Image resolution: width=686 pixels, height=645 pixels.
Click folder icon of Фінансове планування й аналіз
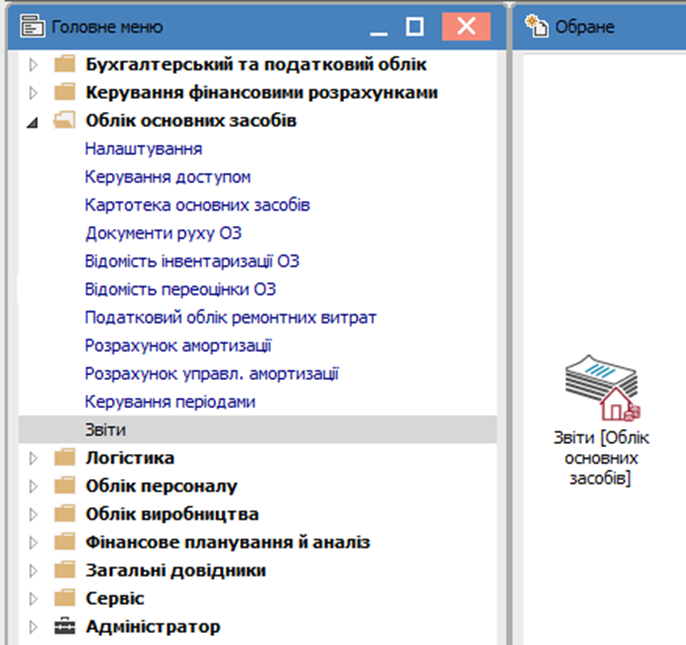pyautogui.click(x=65, y=542)
